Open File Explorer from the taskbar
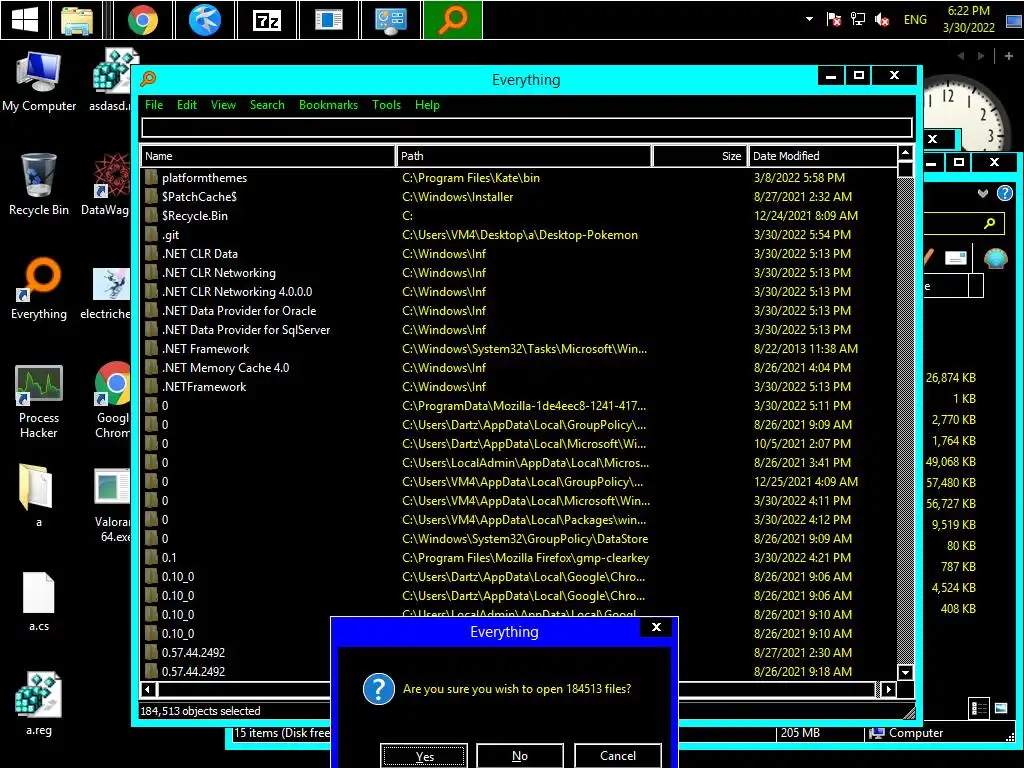The image size is (1024, 768). (x=77, y=20)
